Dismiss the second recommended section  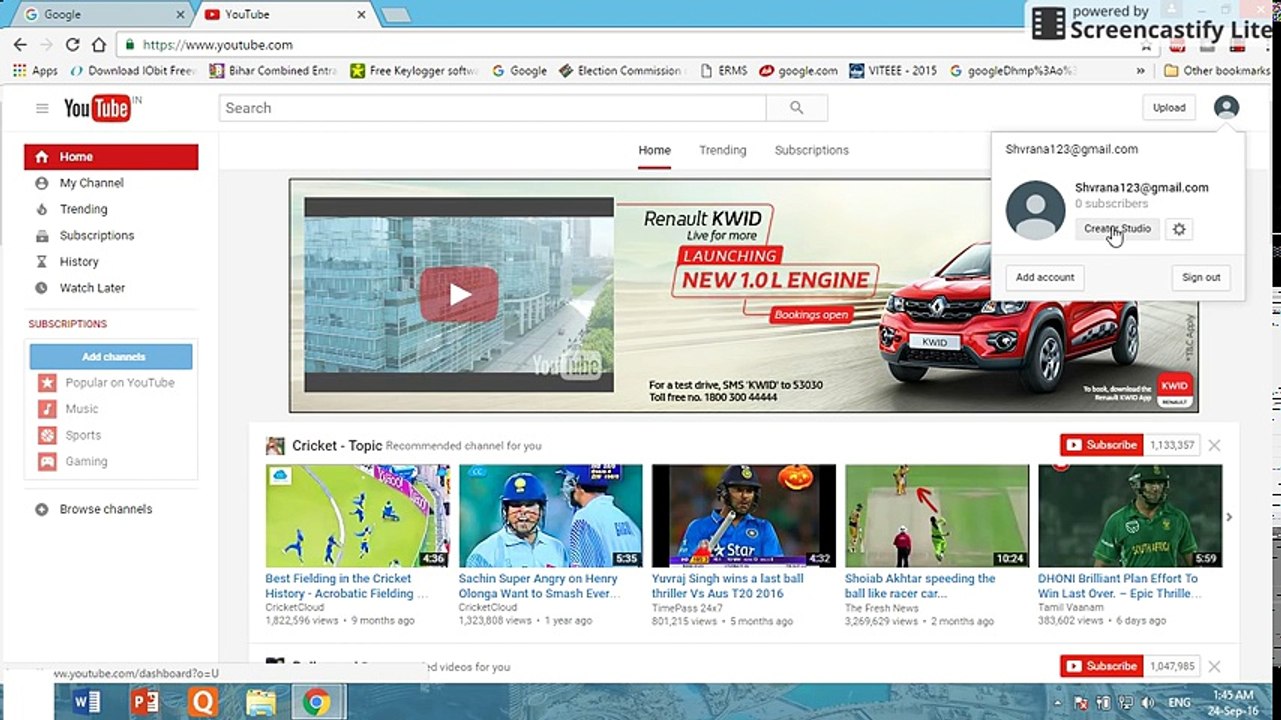(1214, 666)
